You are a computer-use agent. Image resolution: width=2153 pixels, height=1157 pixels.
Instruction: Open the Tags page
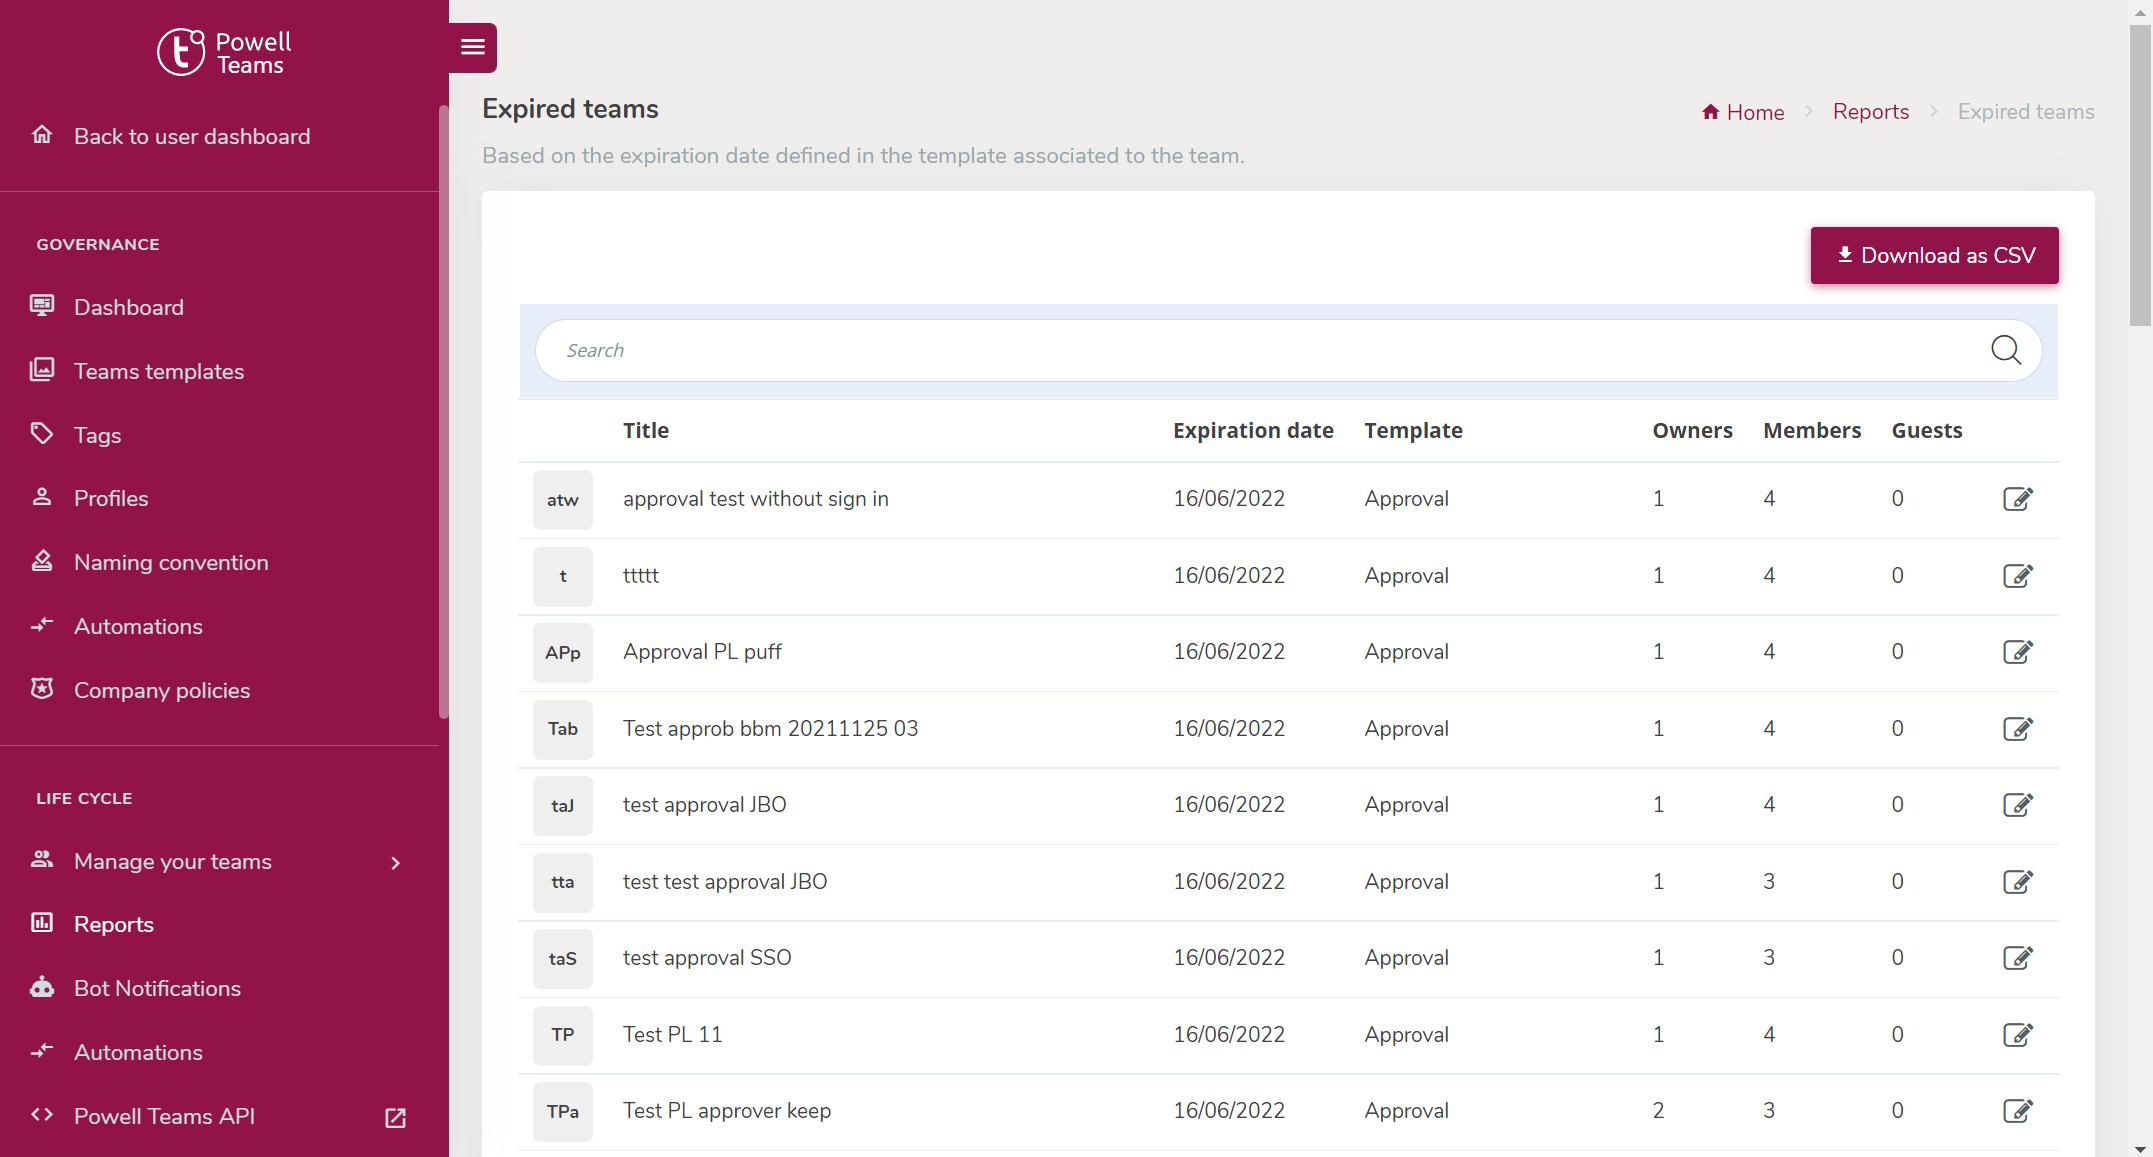coord(97,435)
